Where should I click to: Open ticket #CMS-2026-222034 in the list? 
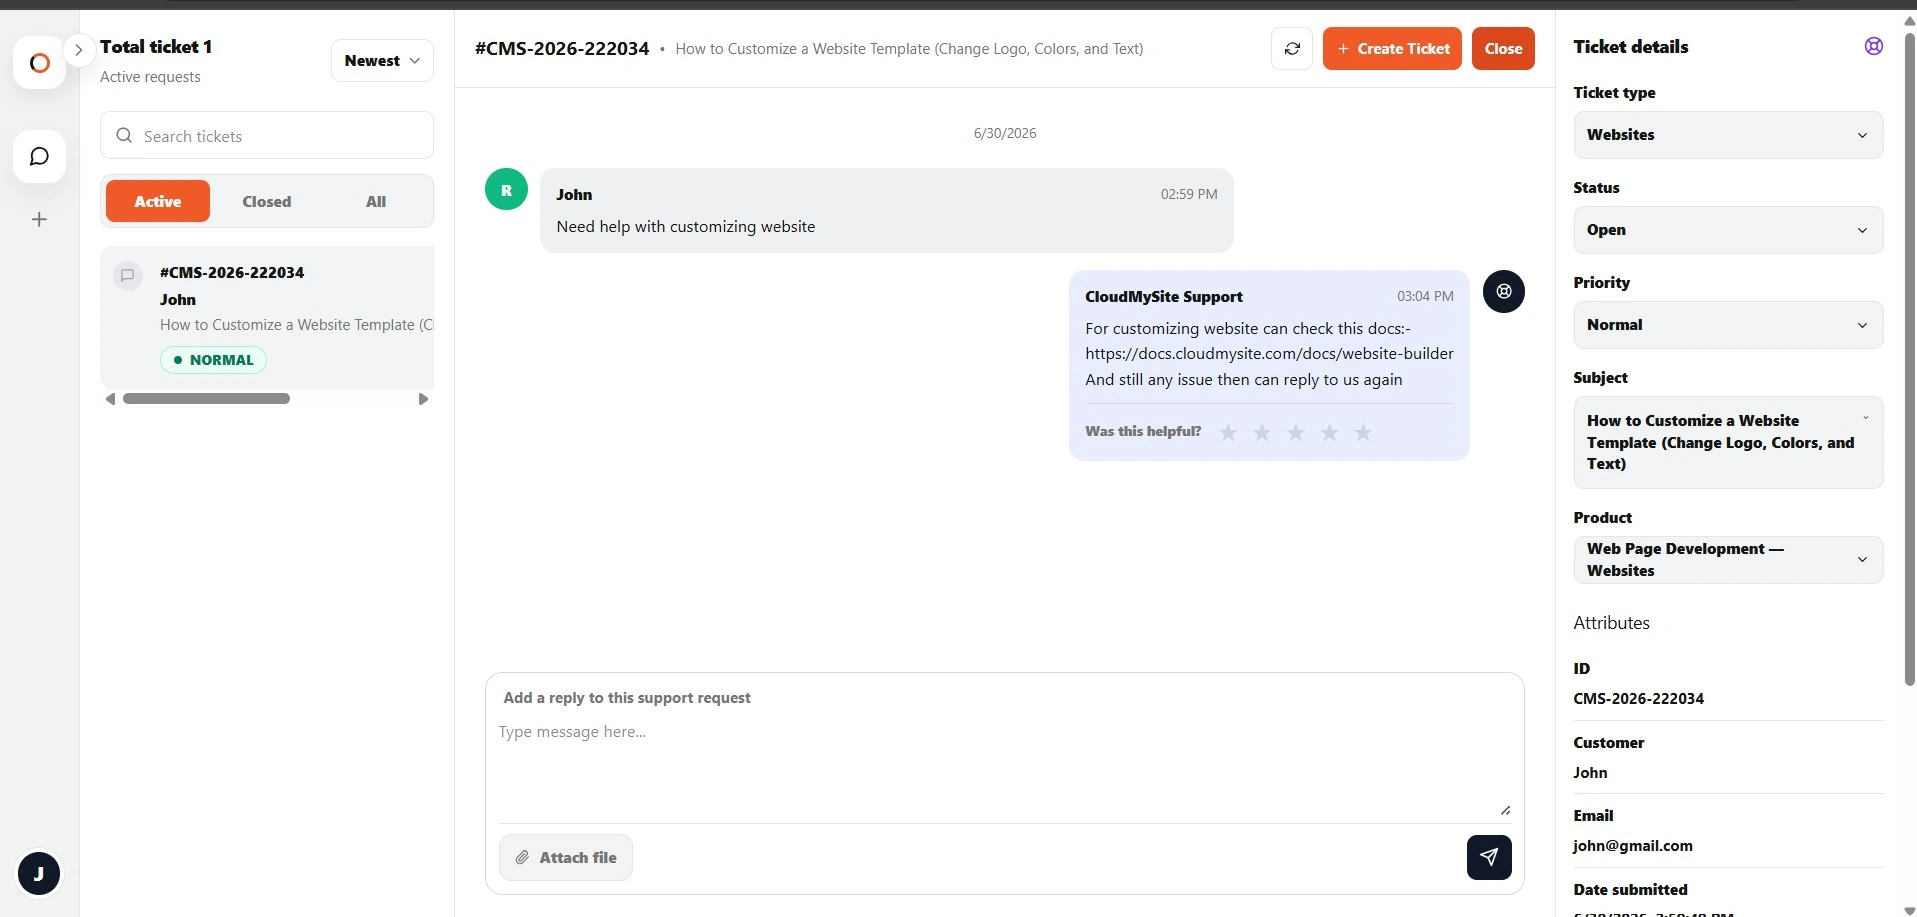click(267, 317)
